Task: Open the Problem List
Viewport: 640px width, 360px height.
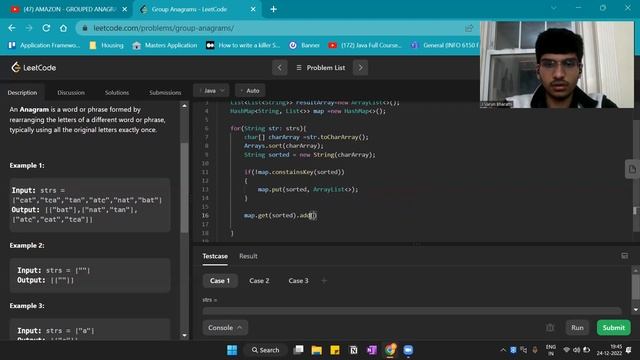Action: [x=321, y=68]
